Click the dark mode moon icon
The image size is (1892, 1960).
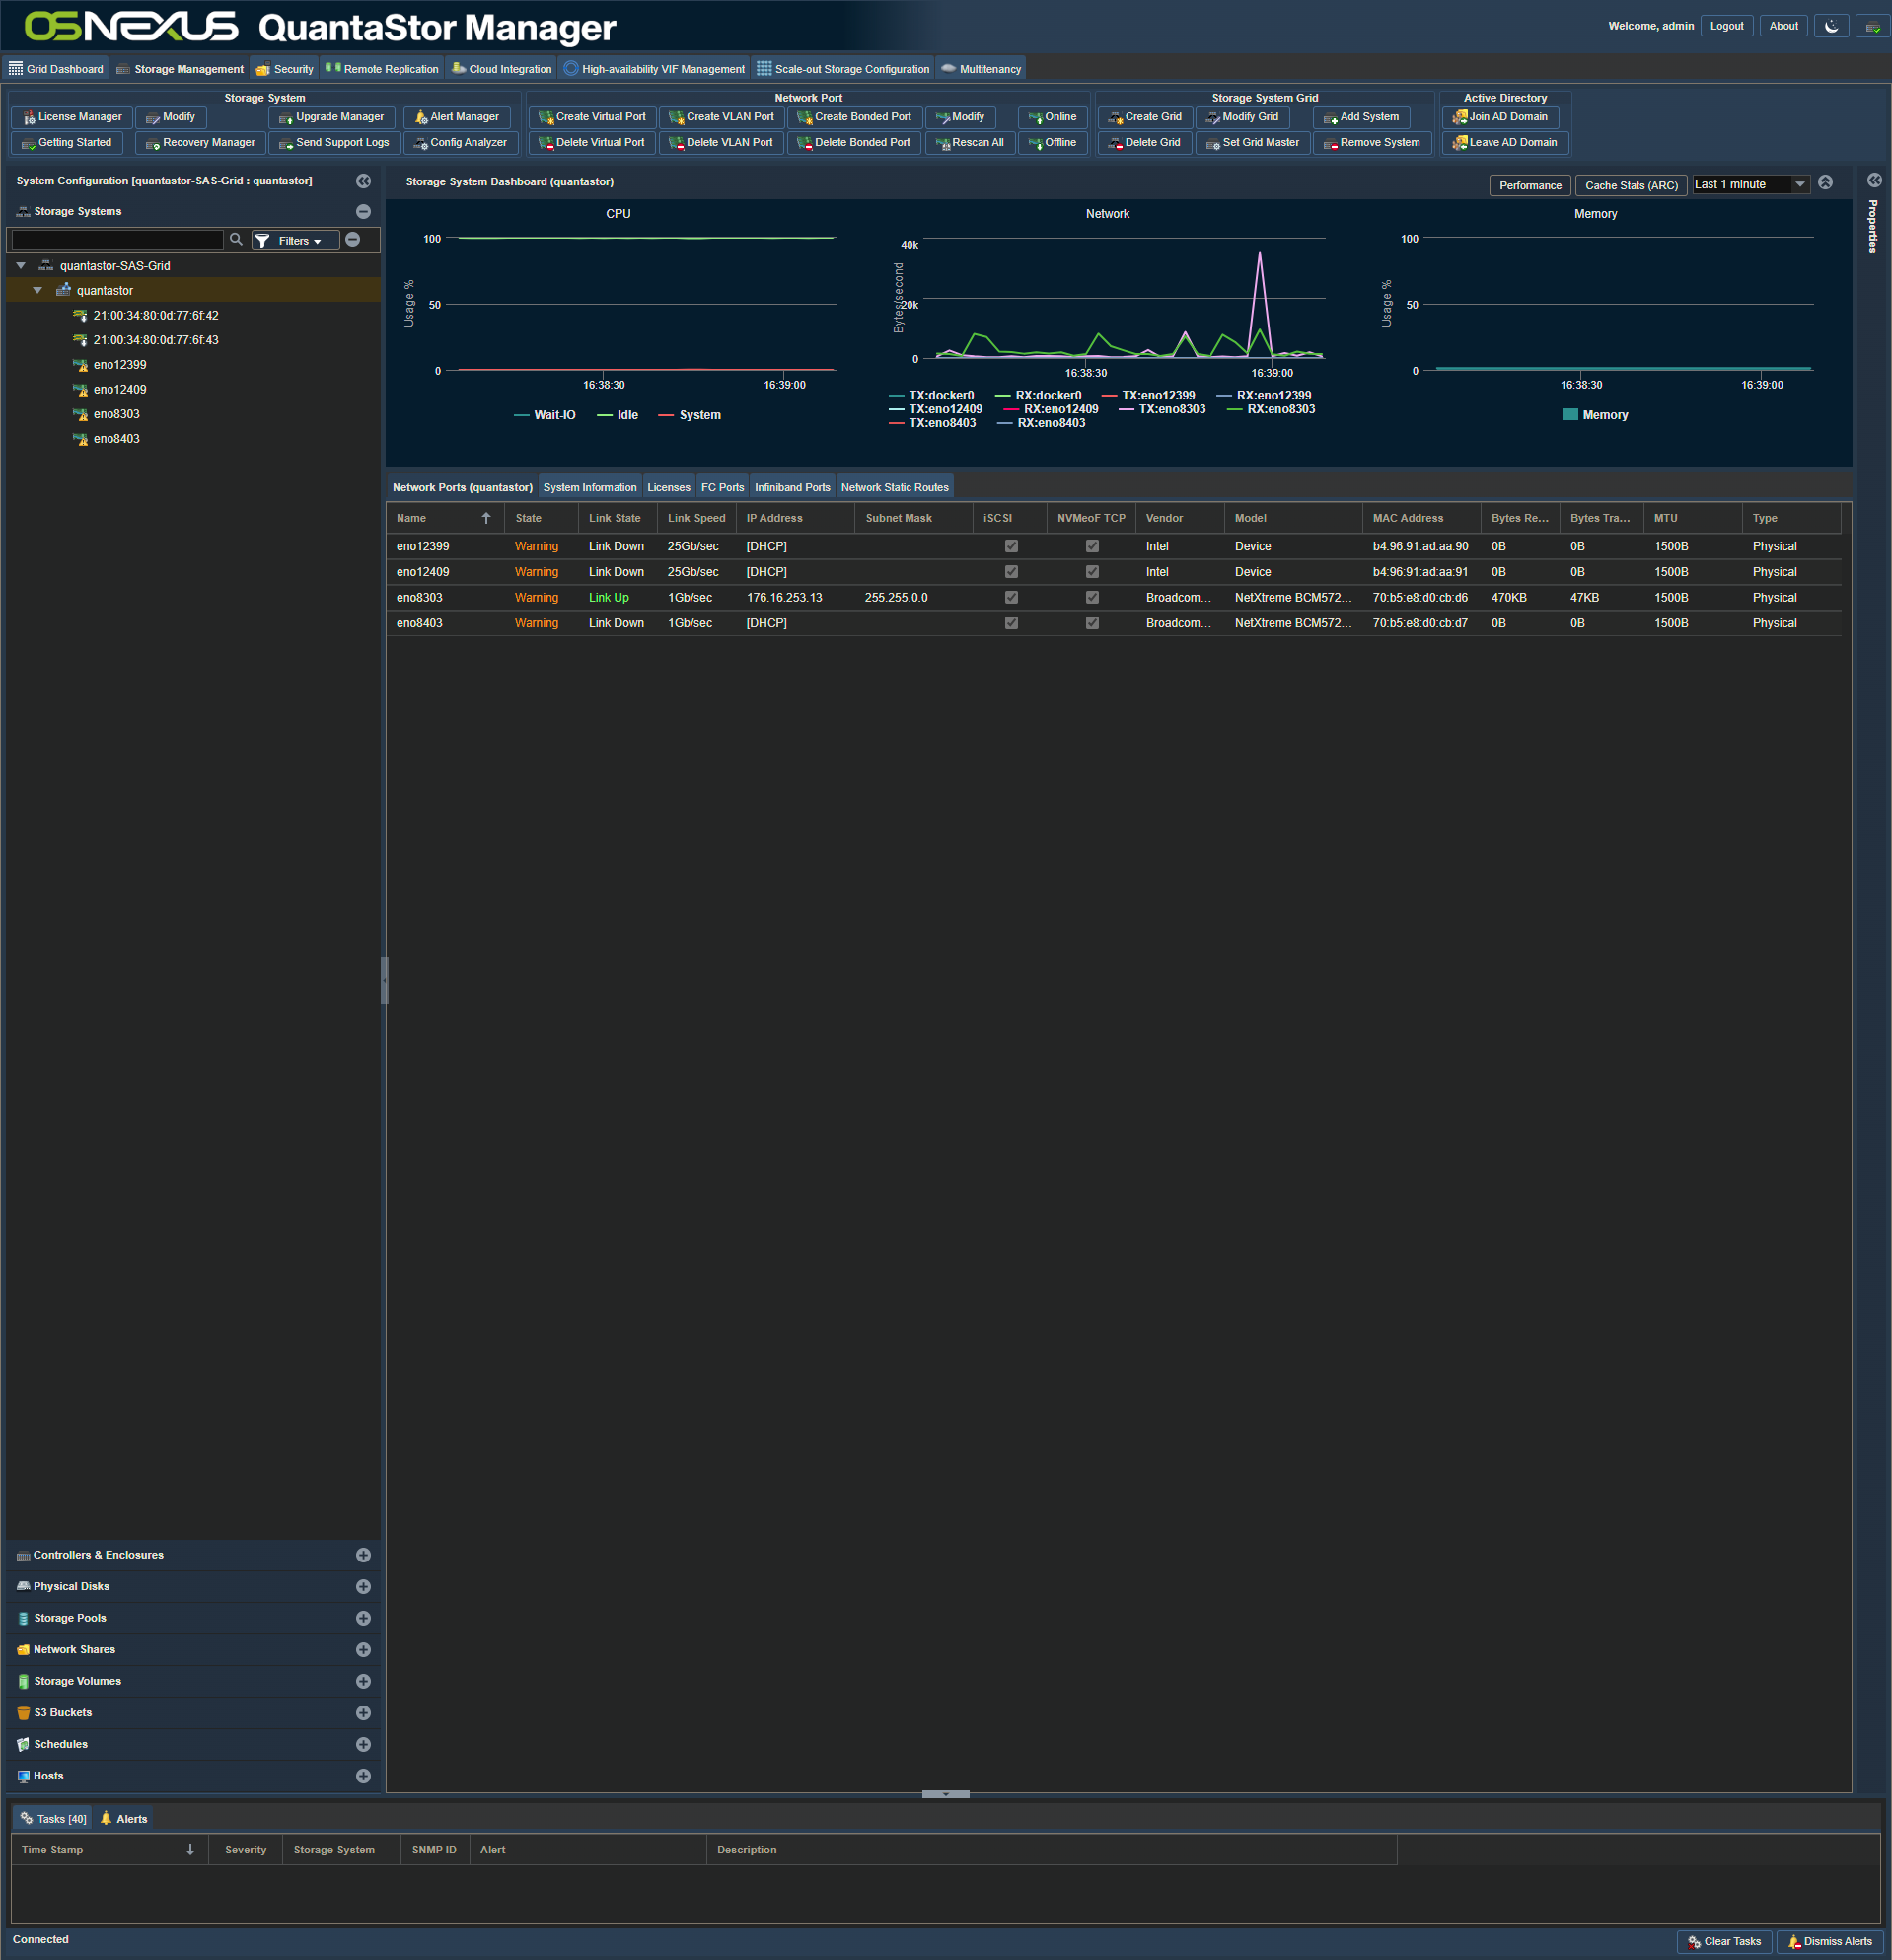pos(1831,26)
